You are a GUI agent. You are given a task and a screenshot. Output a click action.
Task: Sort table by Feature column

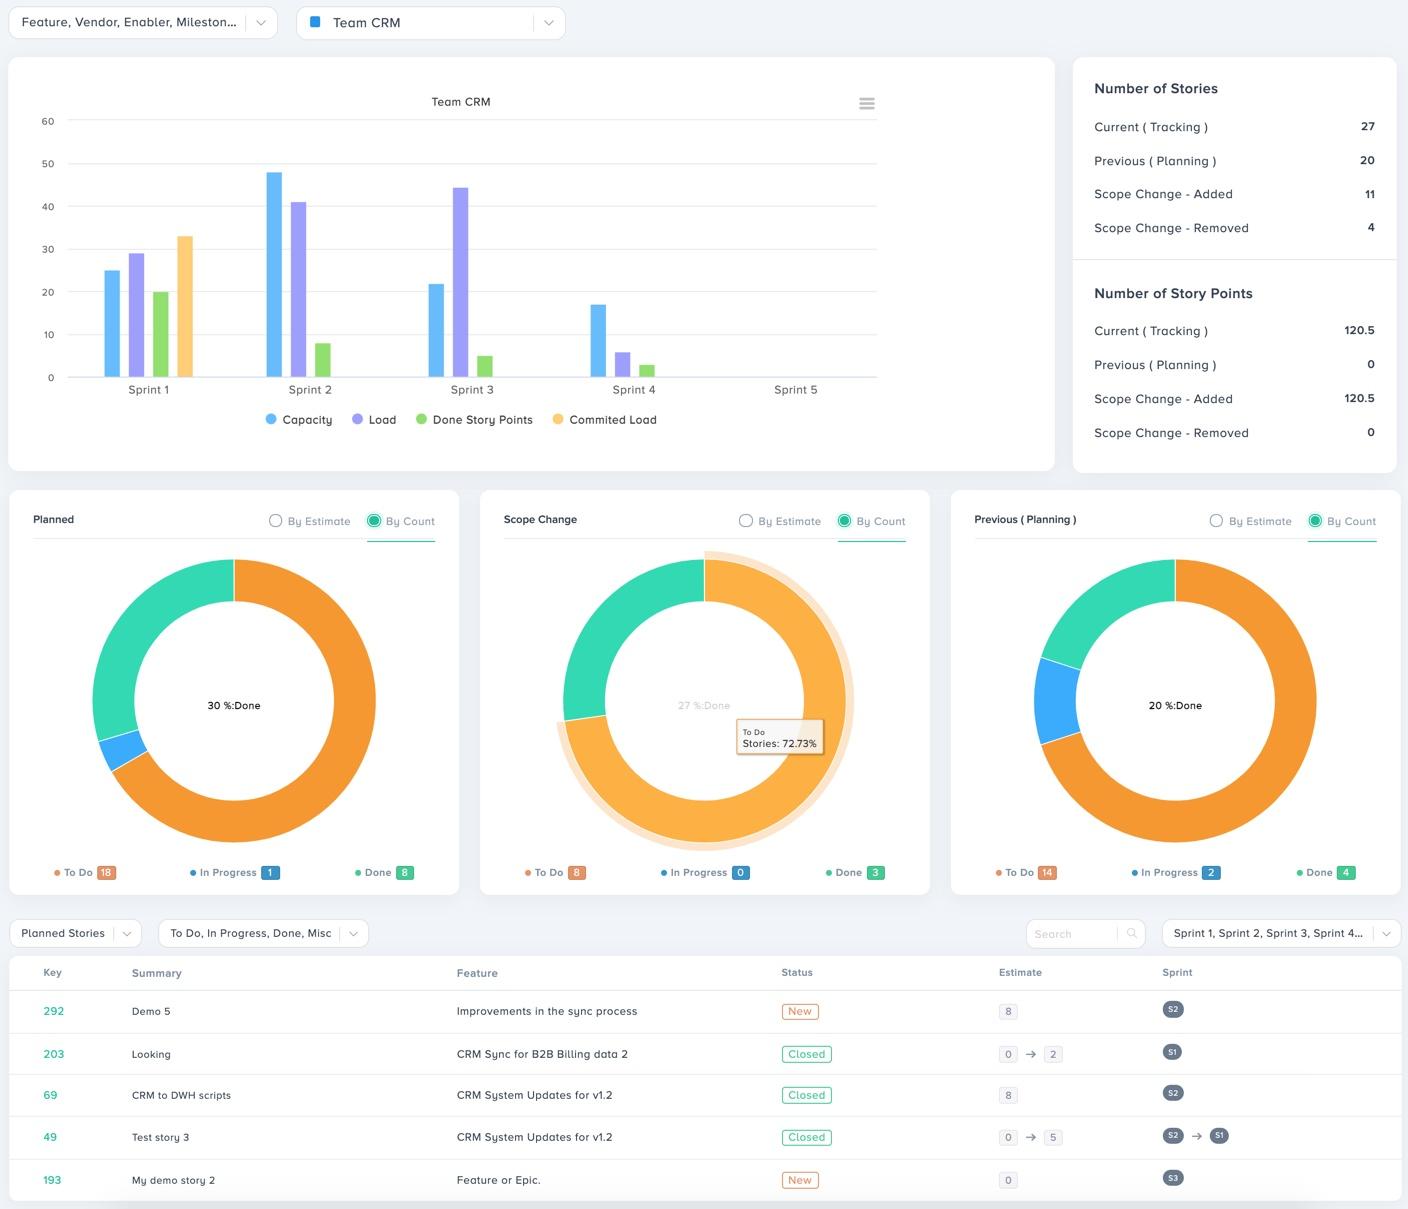tap(477, 973)
